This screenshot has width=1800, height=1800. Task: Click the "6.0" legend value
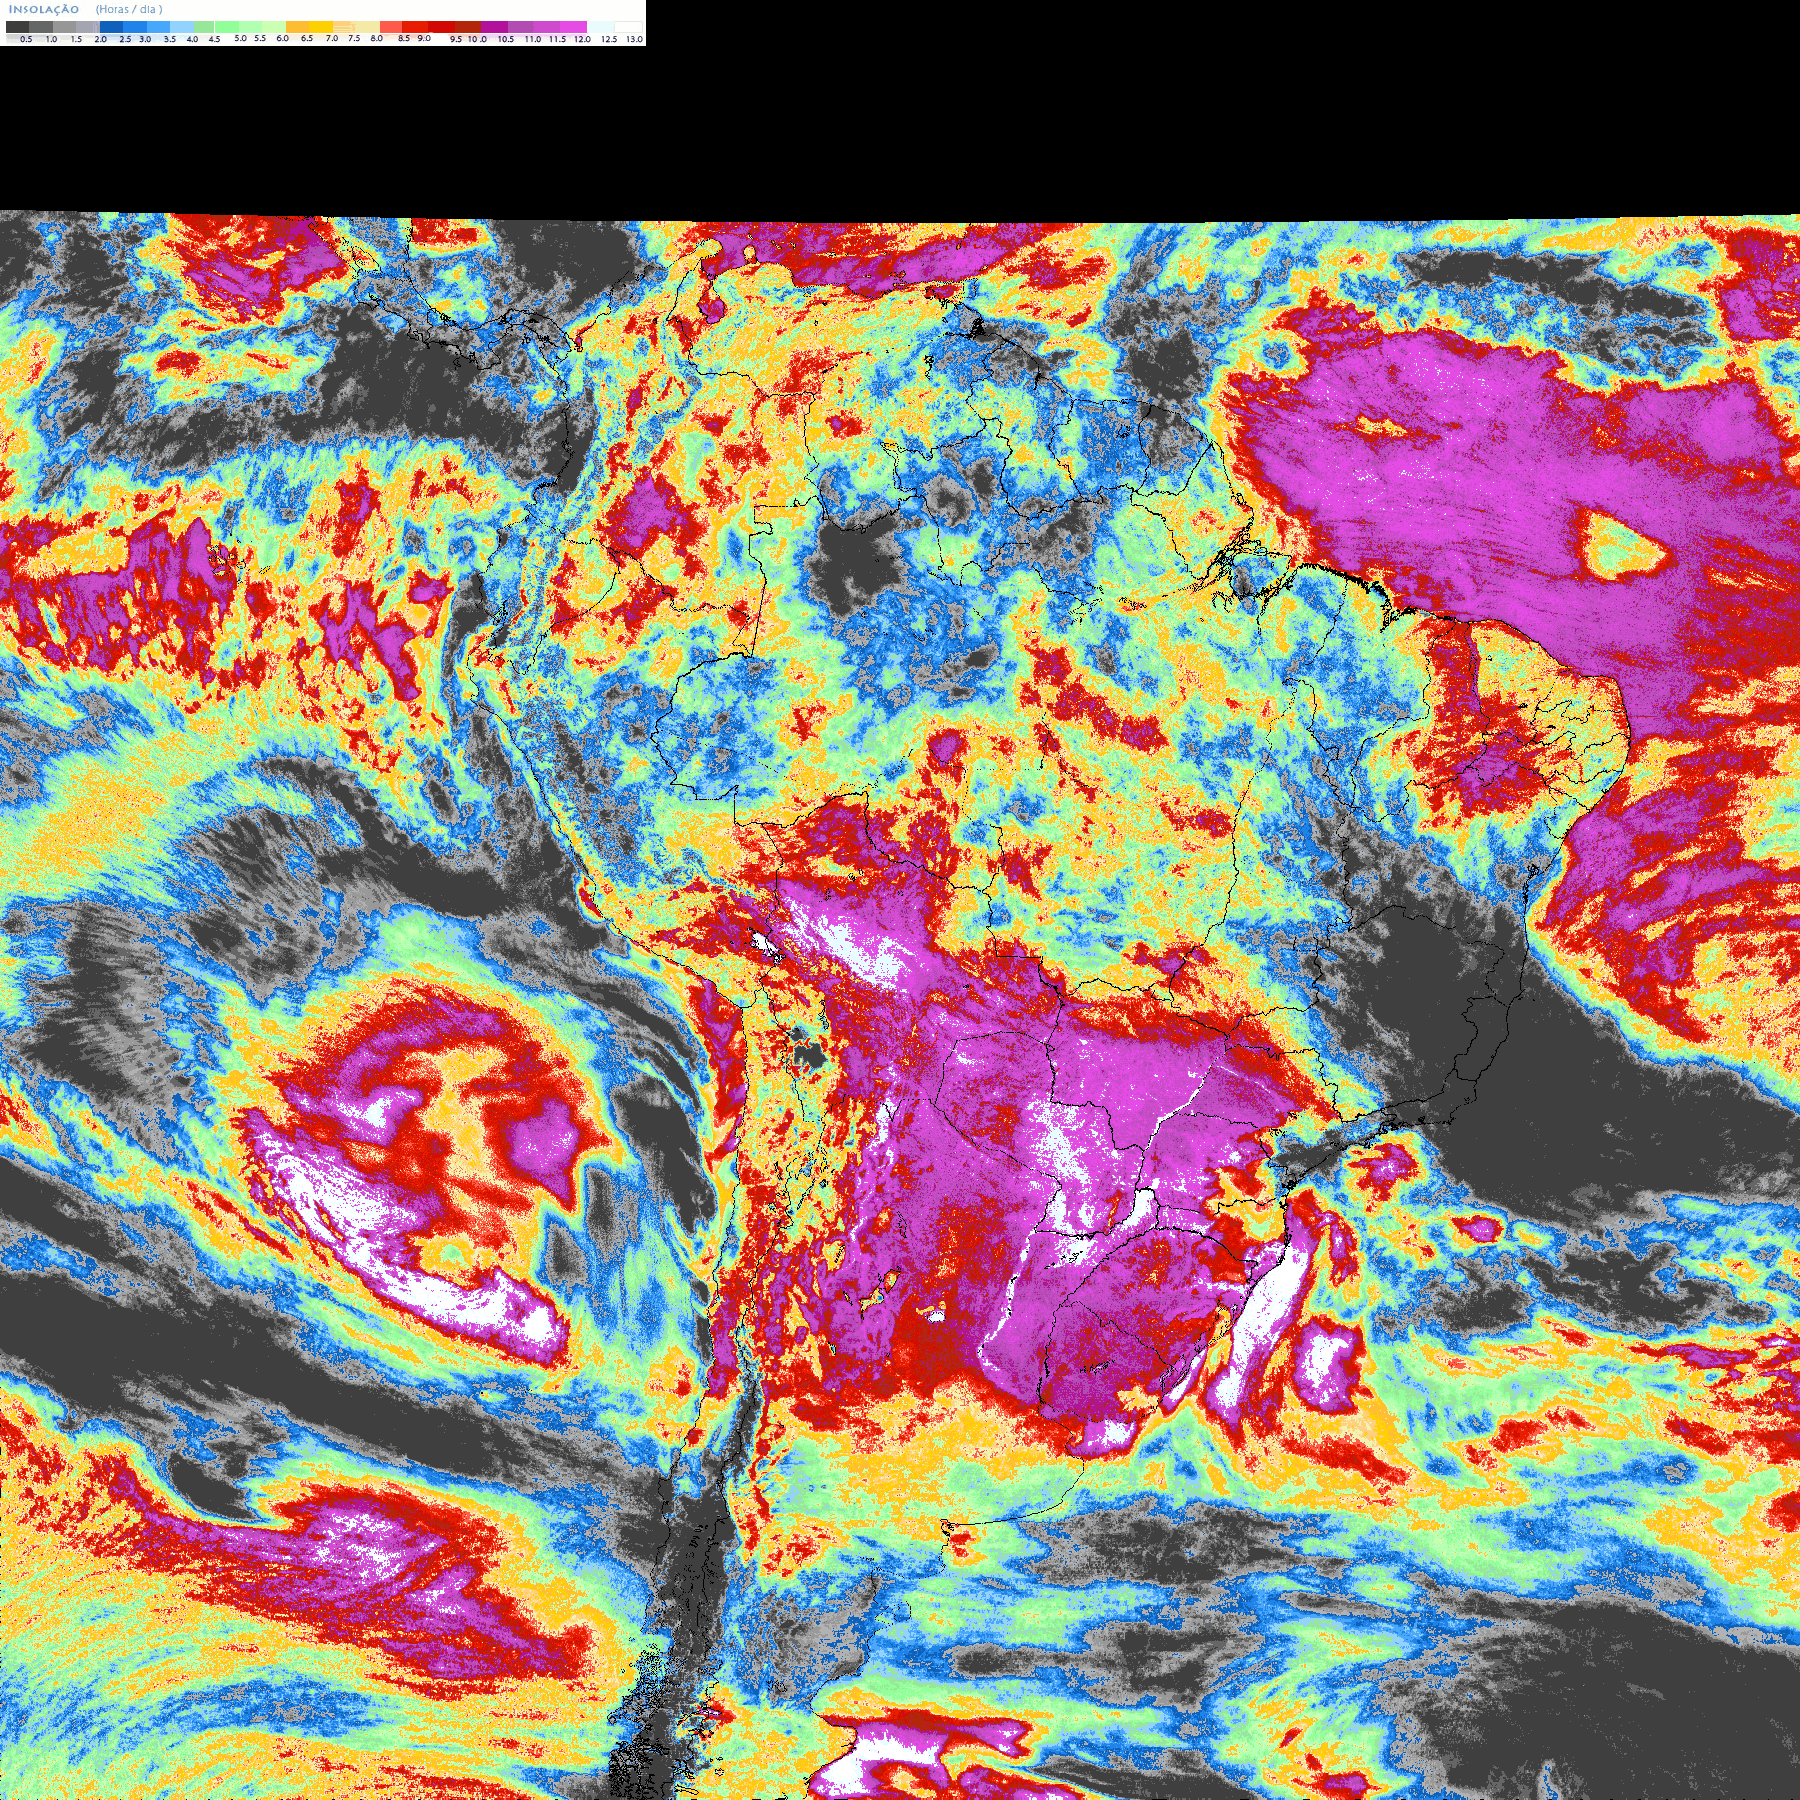click(283, 38)
